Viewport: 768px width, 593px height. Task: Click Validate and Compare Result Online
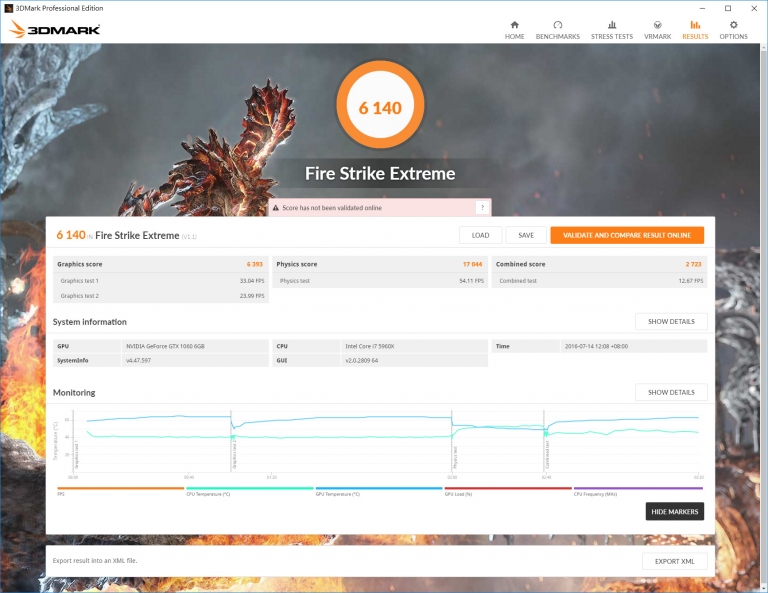click(x=627, y=235)
